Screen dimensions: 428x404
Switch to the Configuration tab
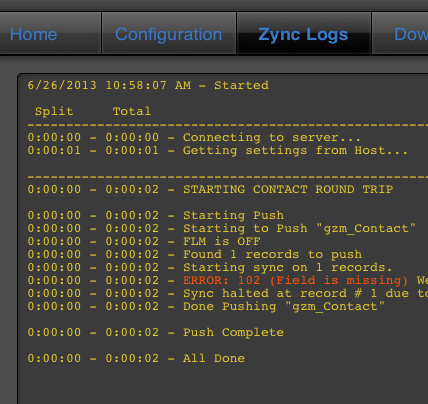tap(168, 34)
